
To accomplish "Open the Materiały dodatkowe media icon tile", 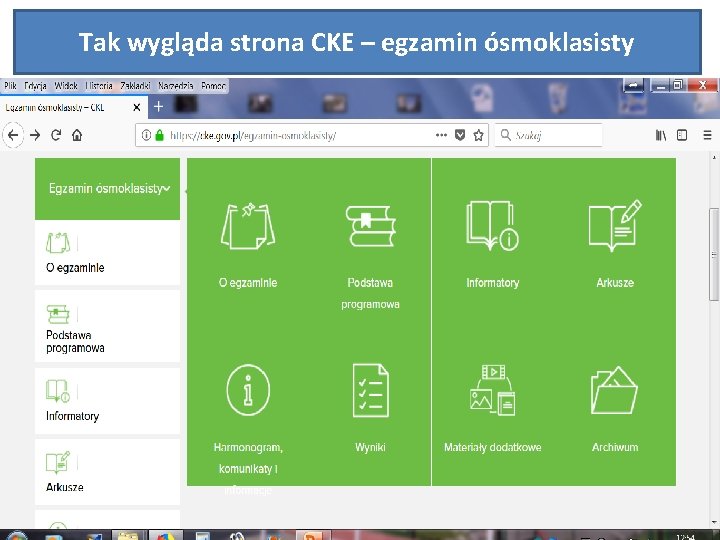I will 492,390.
